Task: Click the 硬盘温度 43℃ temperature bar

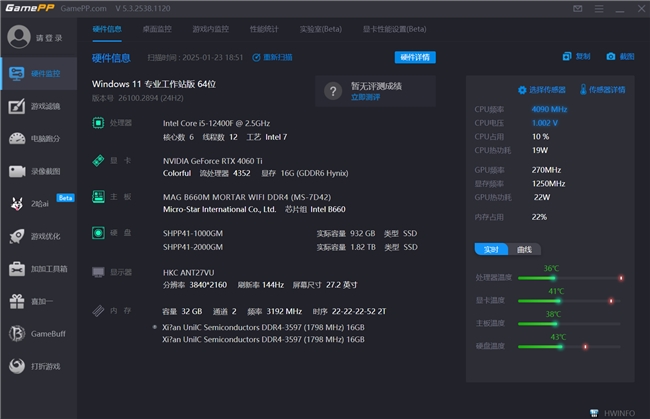Action: (x=570, y=346)
